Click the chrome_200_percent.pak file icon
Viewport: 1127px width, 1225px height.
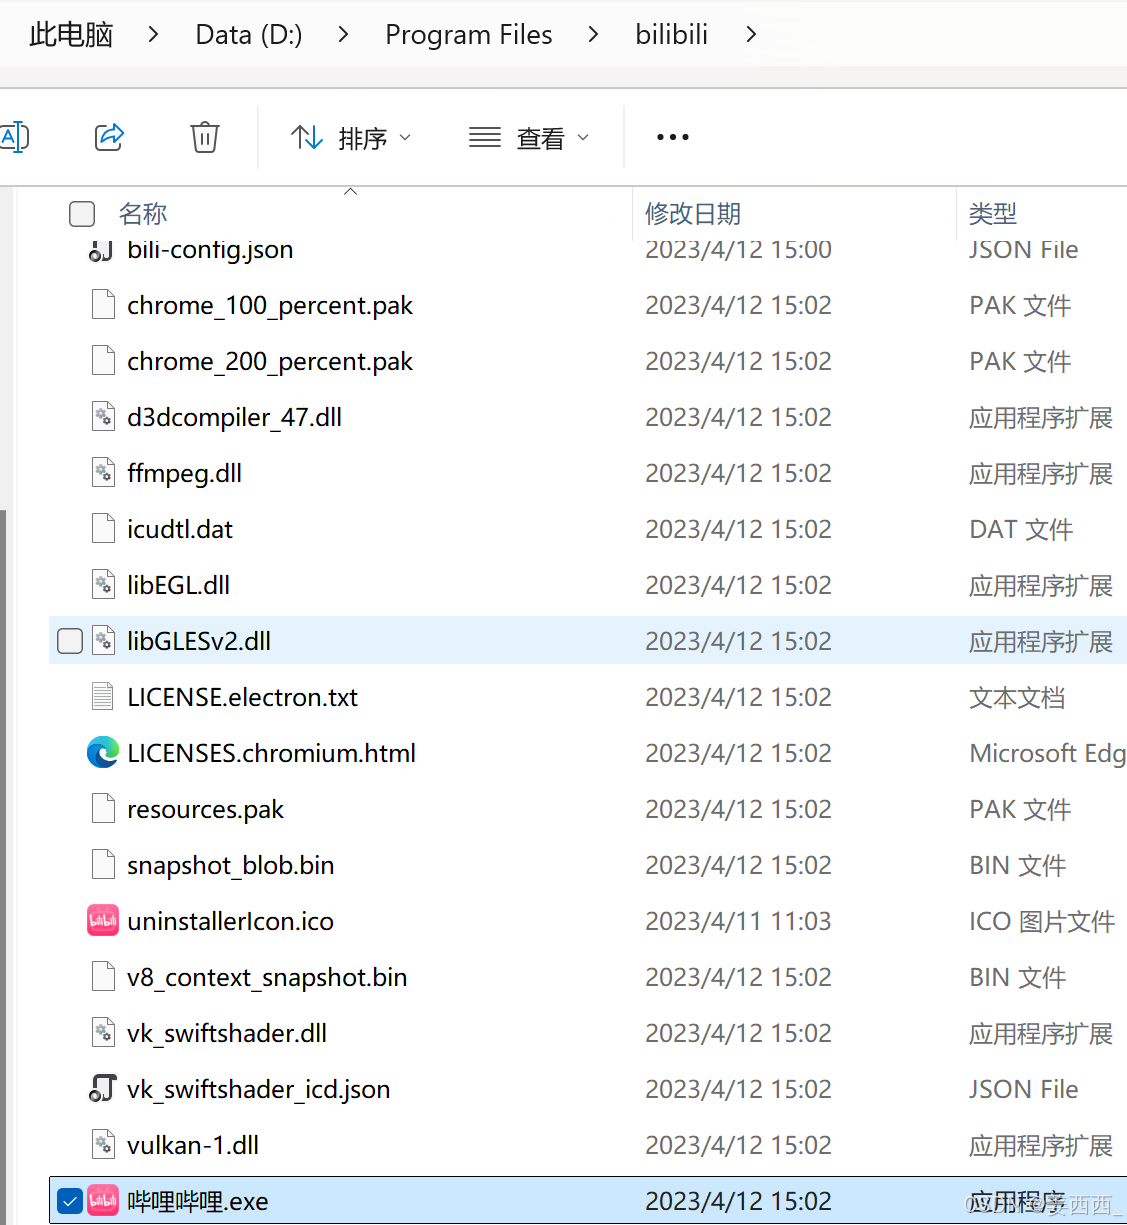click(103, 361)
